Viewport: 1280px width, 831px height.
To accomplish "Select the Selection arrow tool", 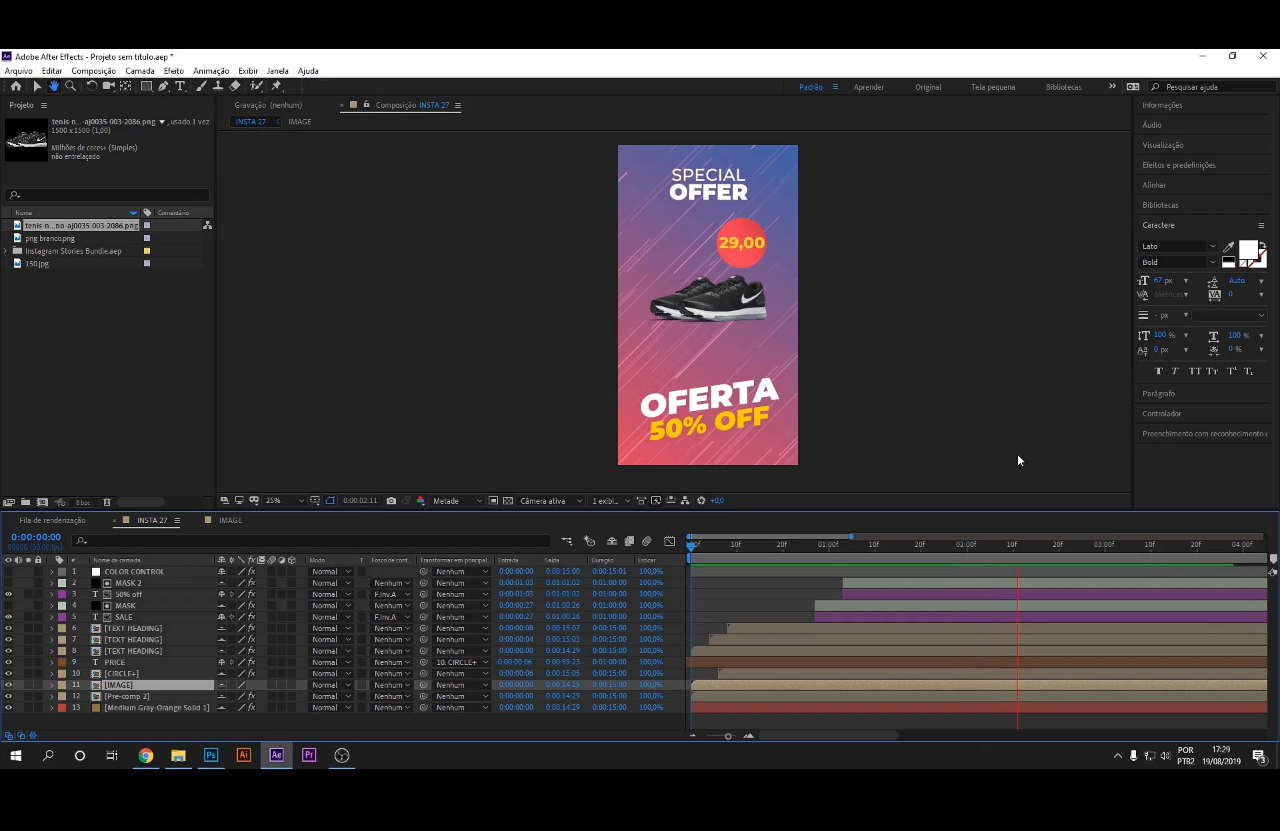I will click(37, 86).
